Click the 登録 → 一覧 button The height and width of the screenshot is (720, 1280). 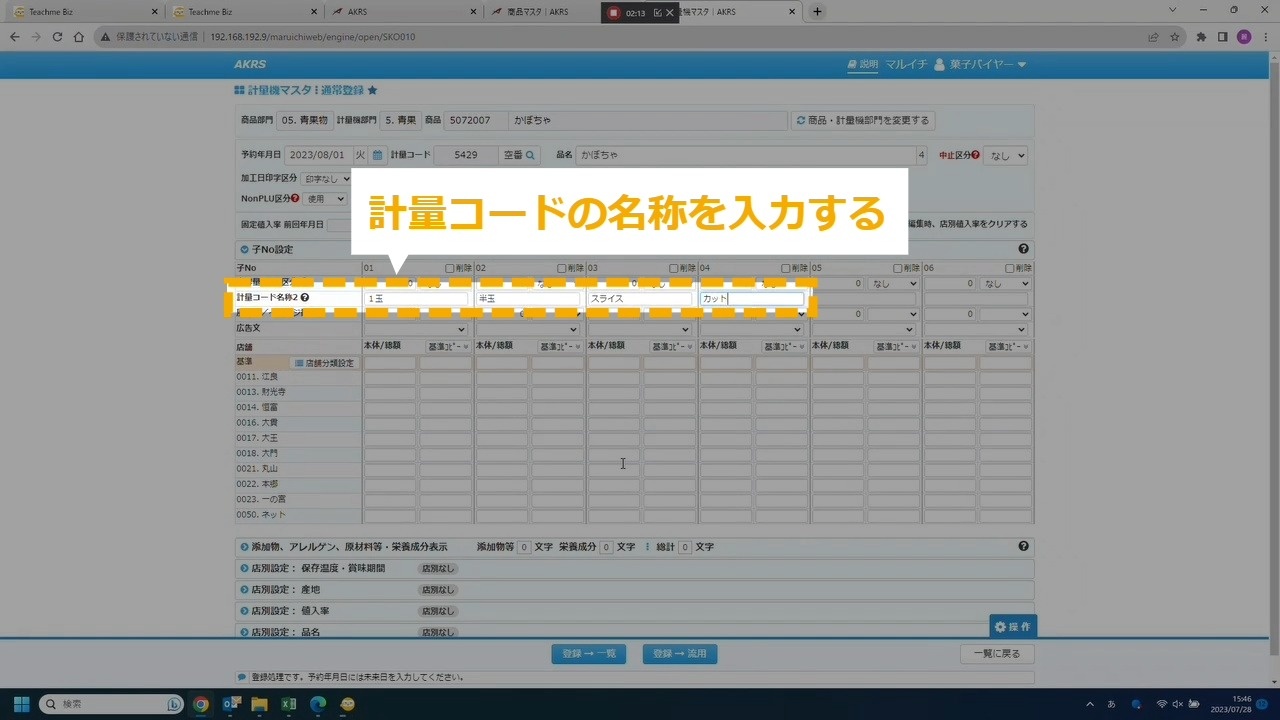pos(589,654)
